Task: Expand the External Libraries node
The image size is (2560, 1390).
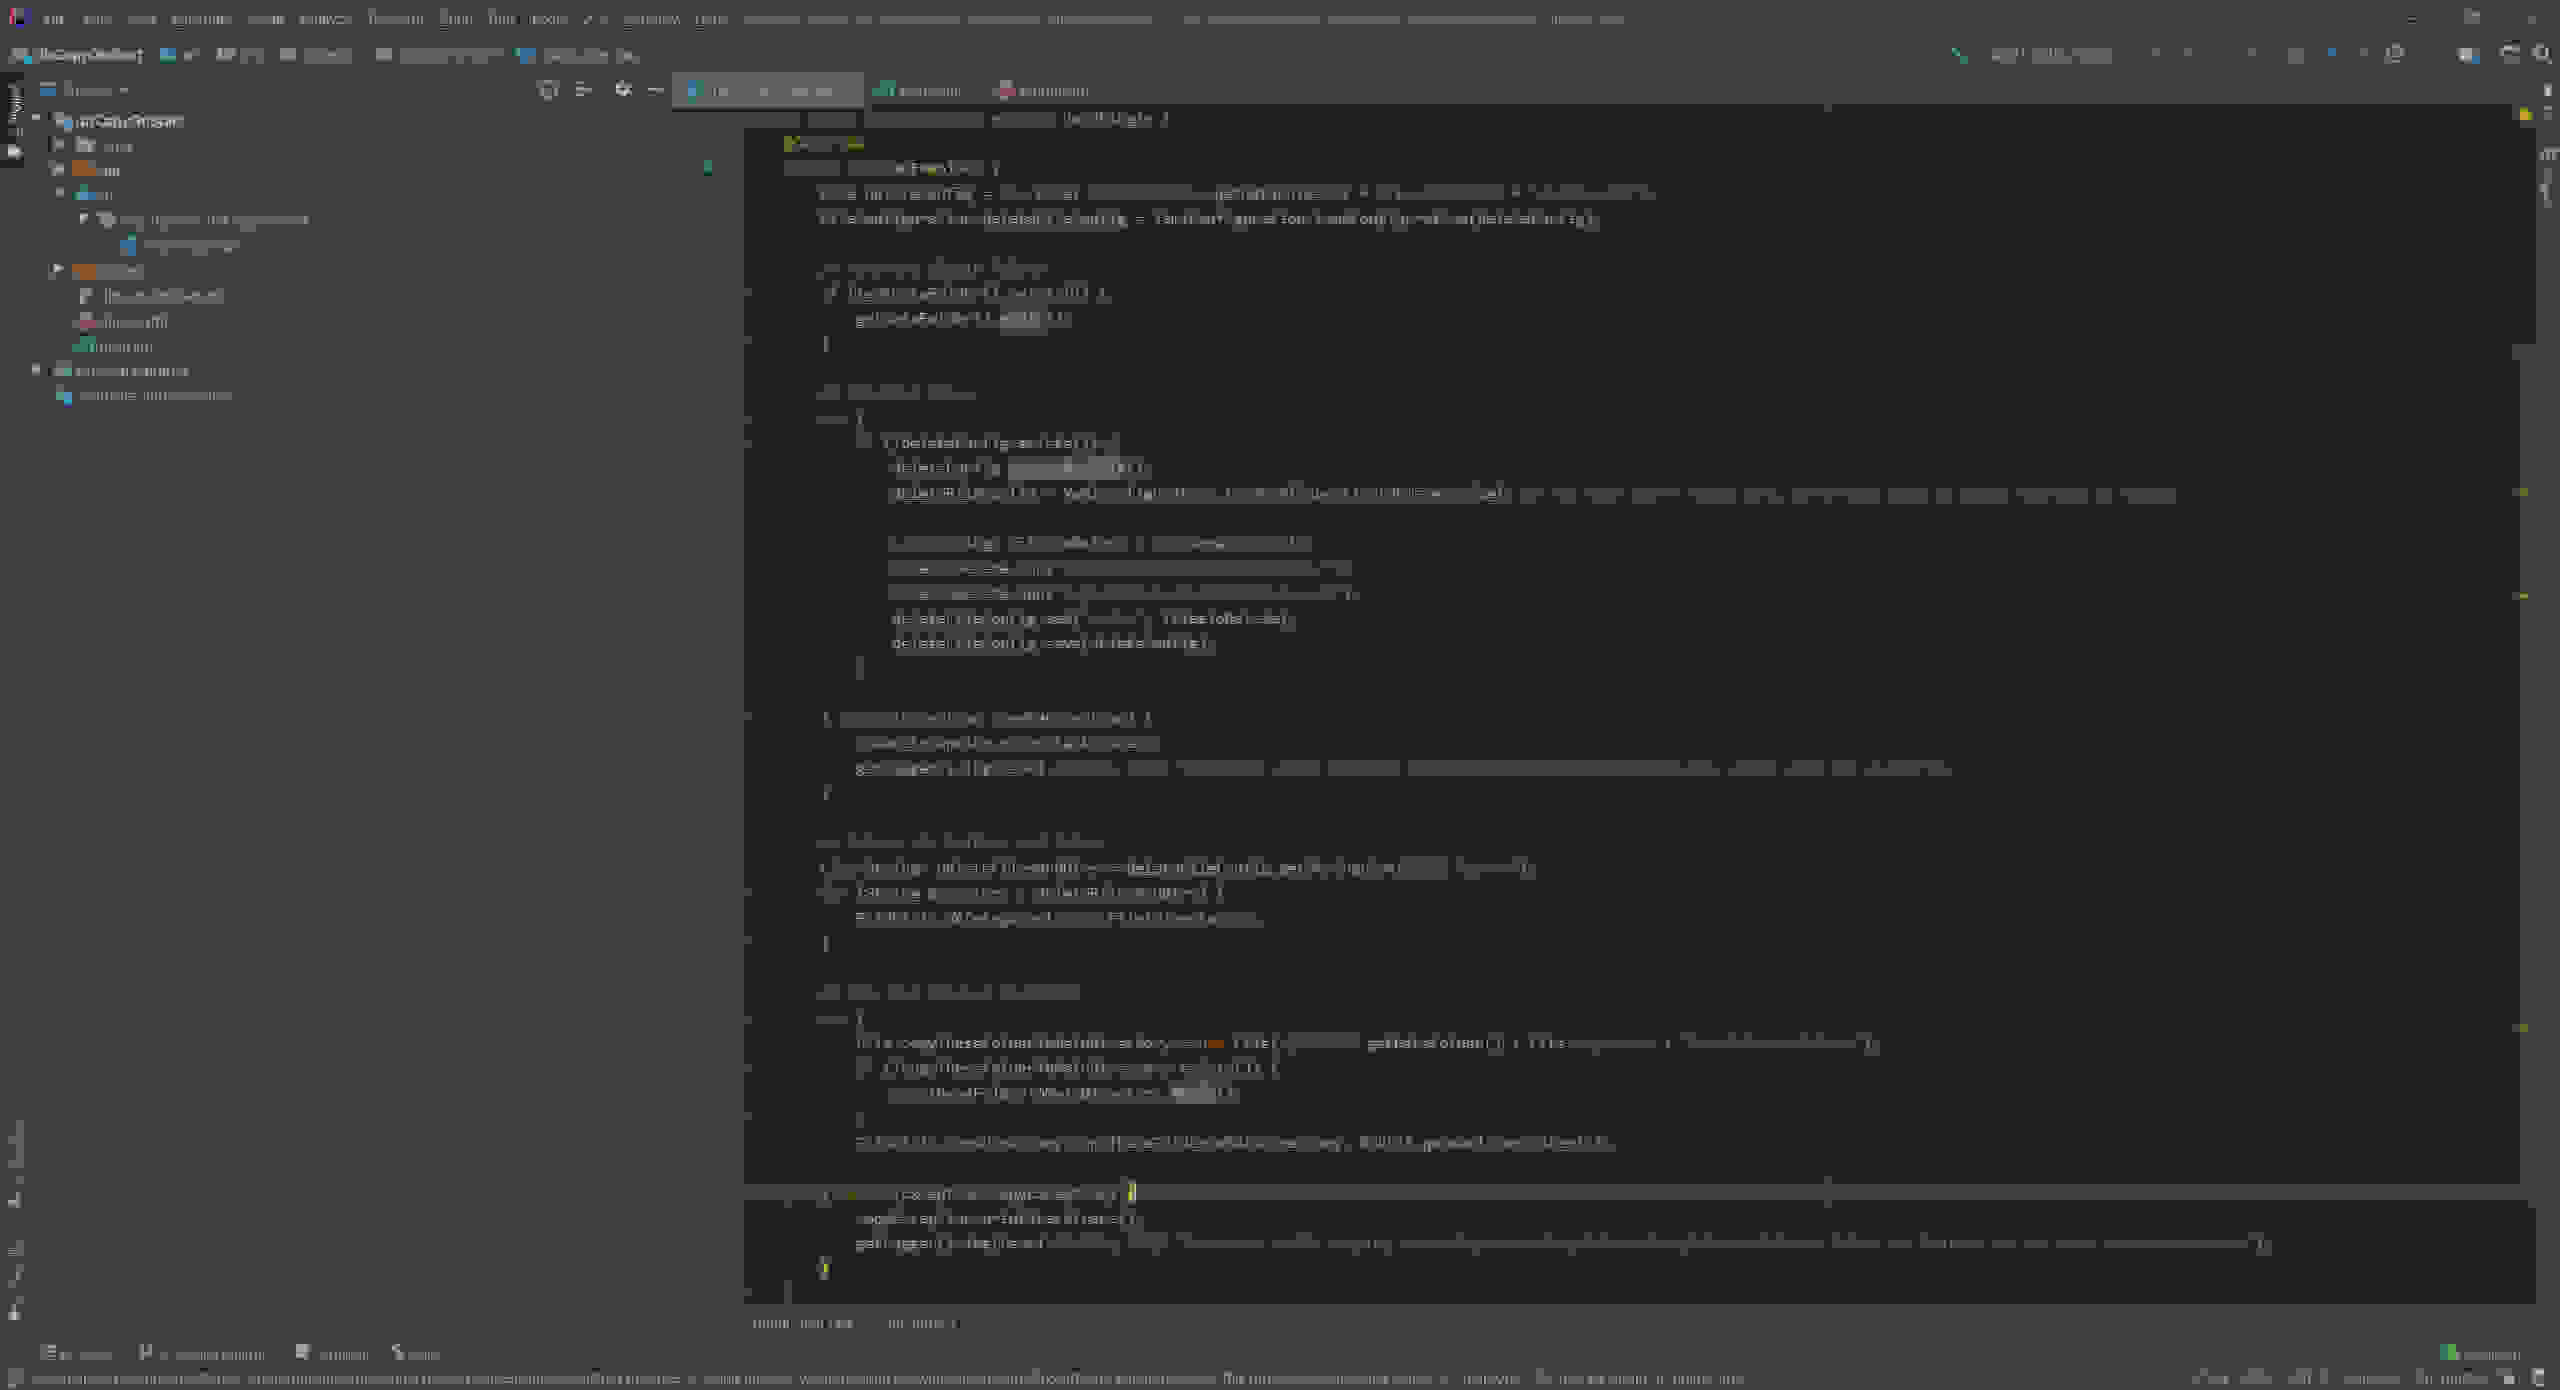Action: (x=36, y=371)
